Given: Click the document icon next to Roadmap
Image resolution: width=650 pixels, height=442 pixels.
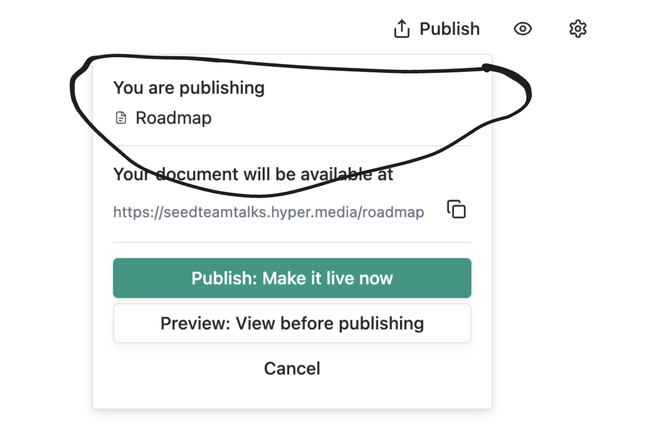Looking at the screenshot, I should pyautogui.click(x=121, y=118).
